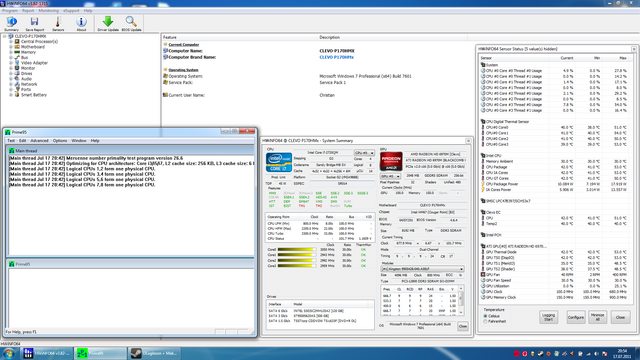
Task: Click the Core3 clock usage bar
Action: [x=296, y=266]
